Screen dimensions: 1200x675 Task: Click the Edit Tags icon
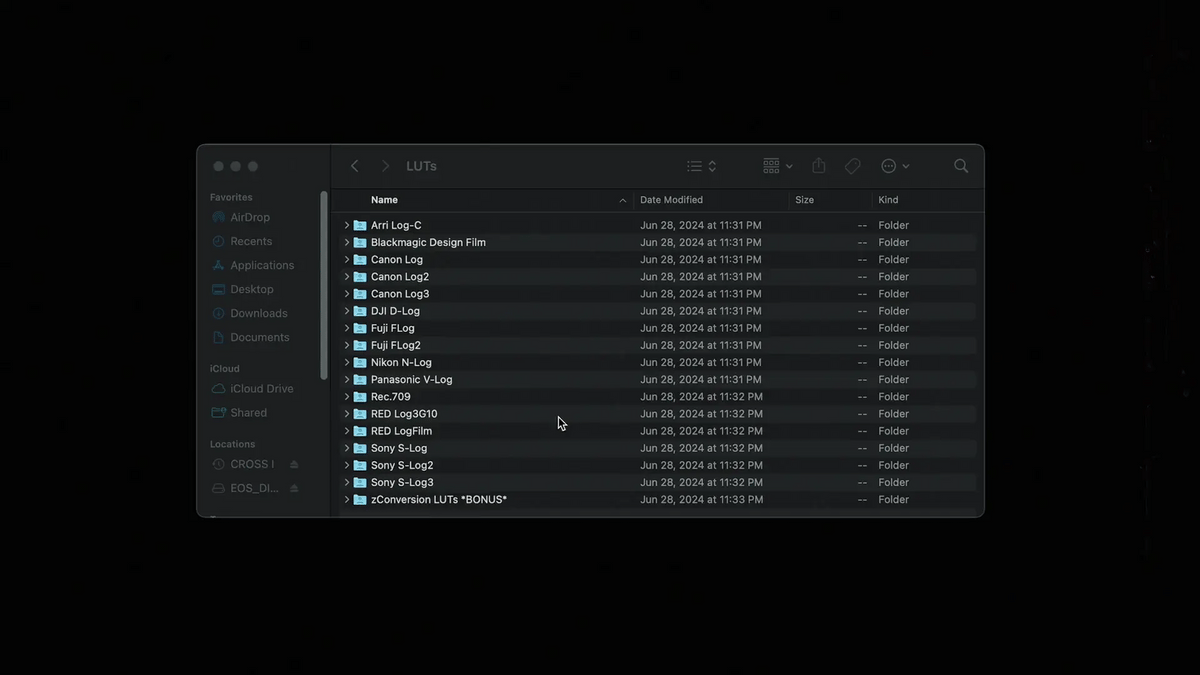pos(853,166)
